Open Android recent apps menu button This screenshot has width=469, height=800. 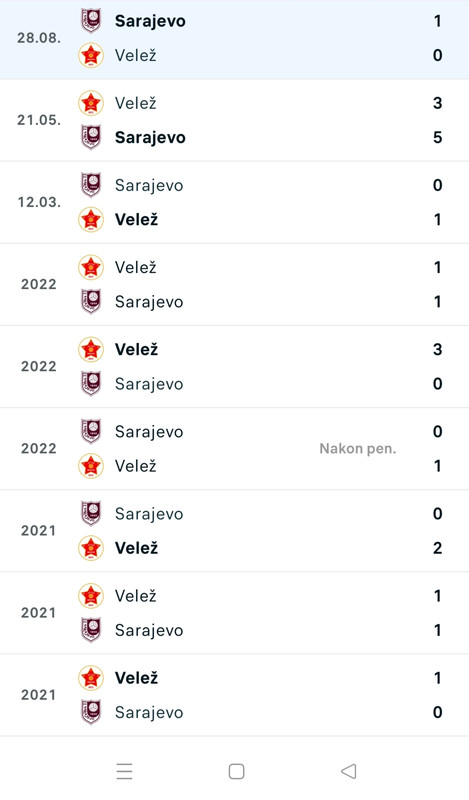[125, 771]
